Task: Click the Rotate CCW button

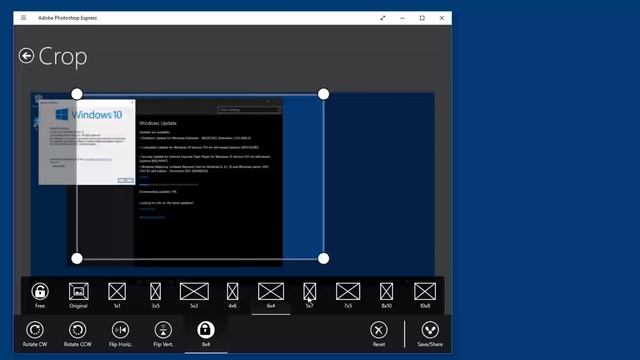Action: click(x=78, y=334)
